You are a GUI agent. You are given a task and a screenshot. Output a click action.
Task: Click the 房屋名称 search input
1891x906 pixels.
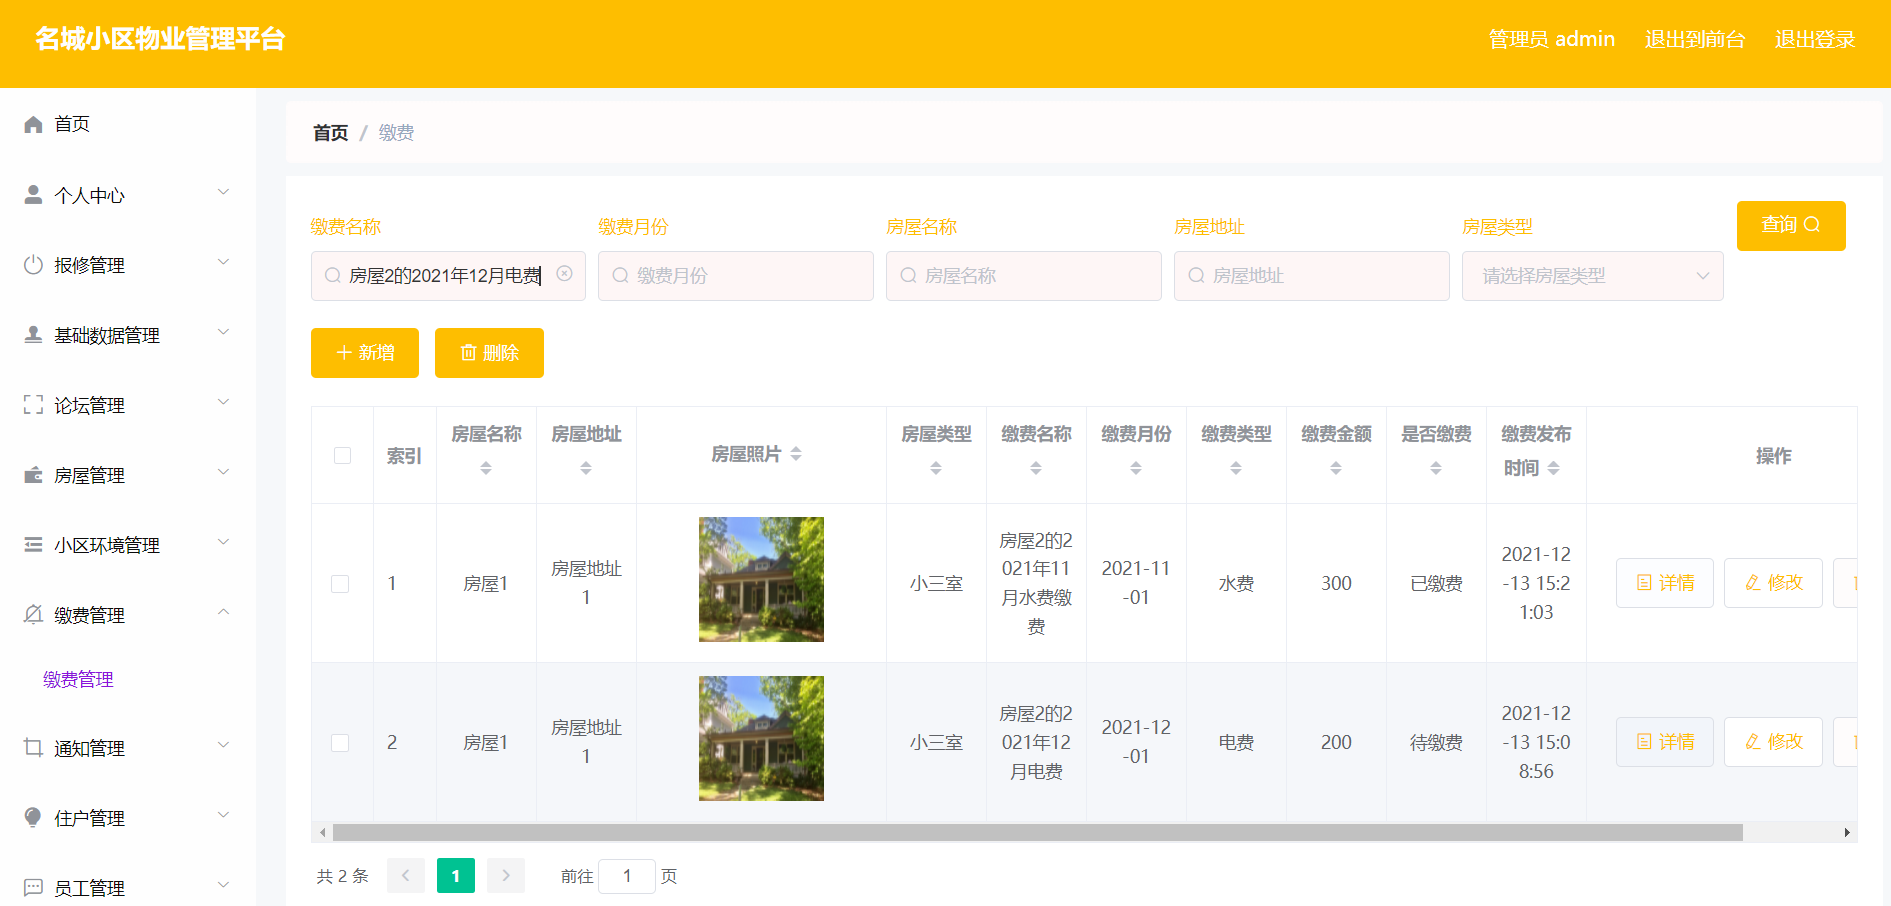click(1024, 276)
